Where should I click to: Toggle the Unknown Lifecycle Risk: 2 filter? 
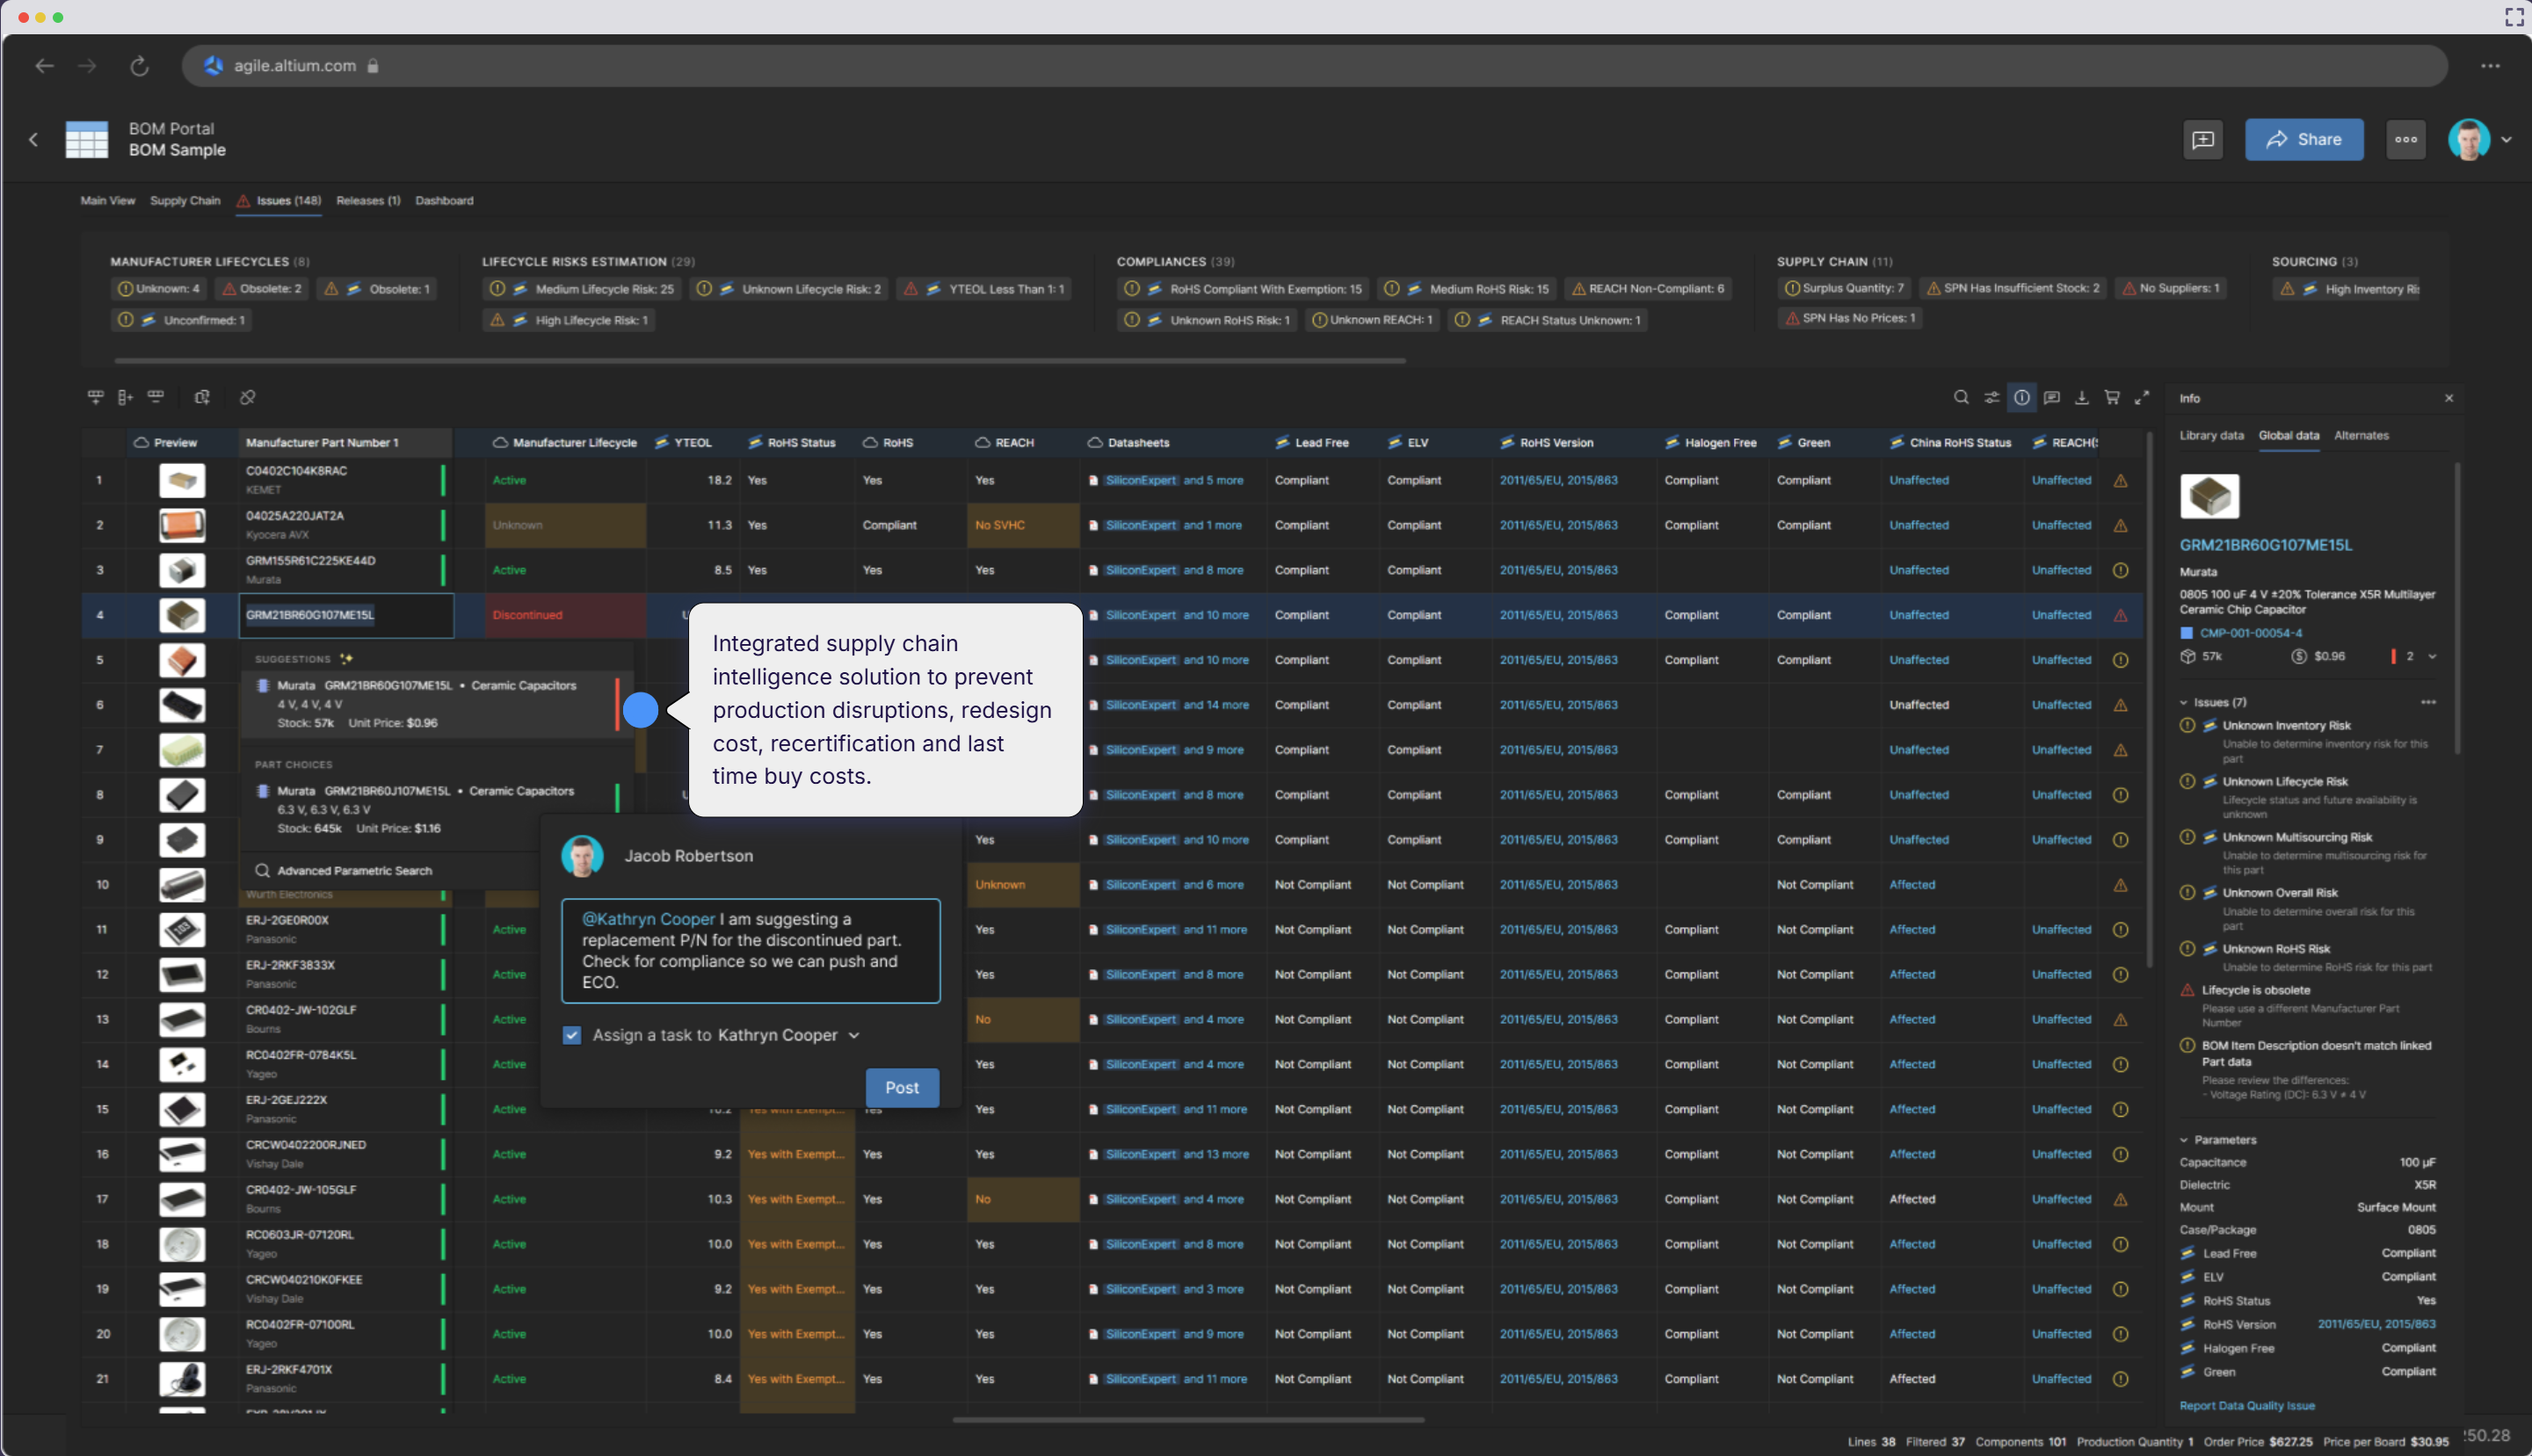click(788, 289)
